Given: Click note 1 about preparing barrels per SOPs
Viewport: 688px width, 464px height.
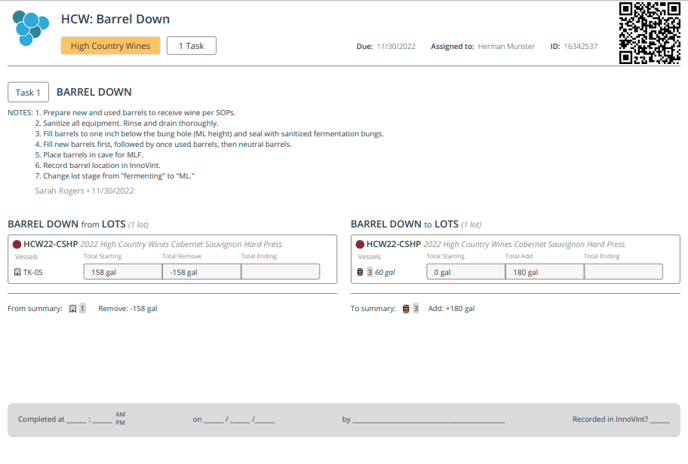Looking at the screenshot, I should (135, 113).
